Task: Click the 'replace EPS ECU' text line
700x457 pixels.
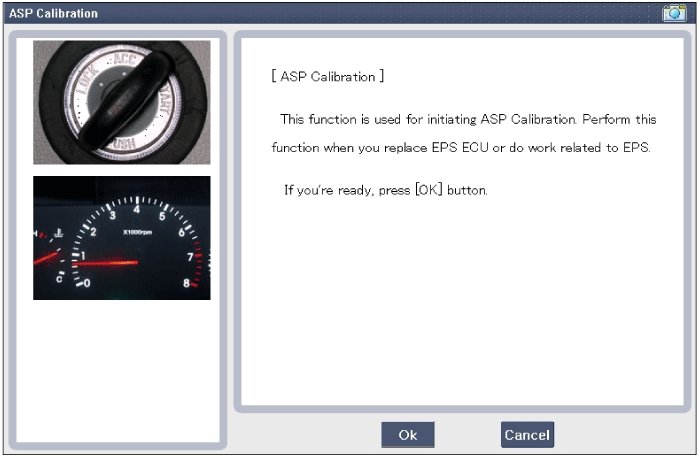Action: [x=461, y=149]
